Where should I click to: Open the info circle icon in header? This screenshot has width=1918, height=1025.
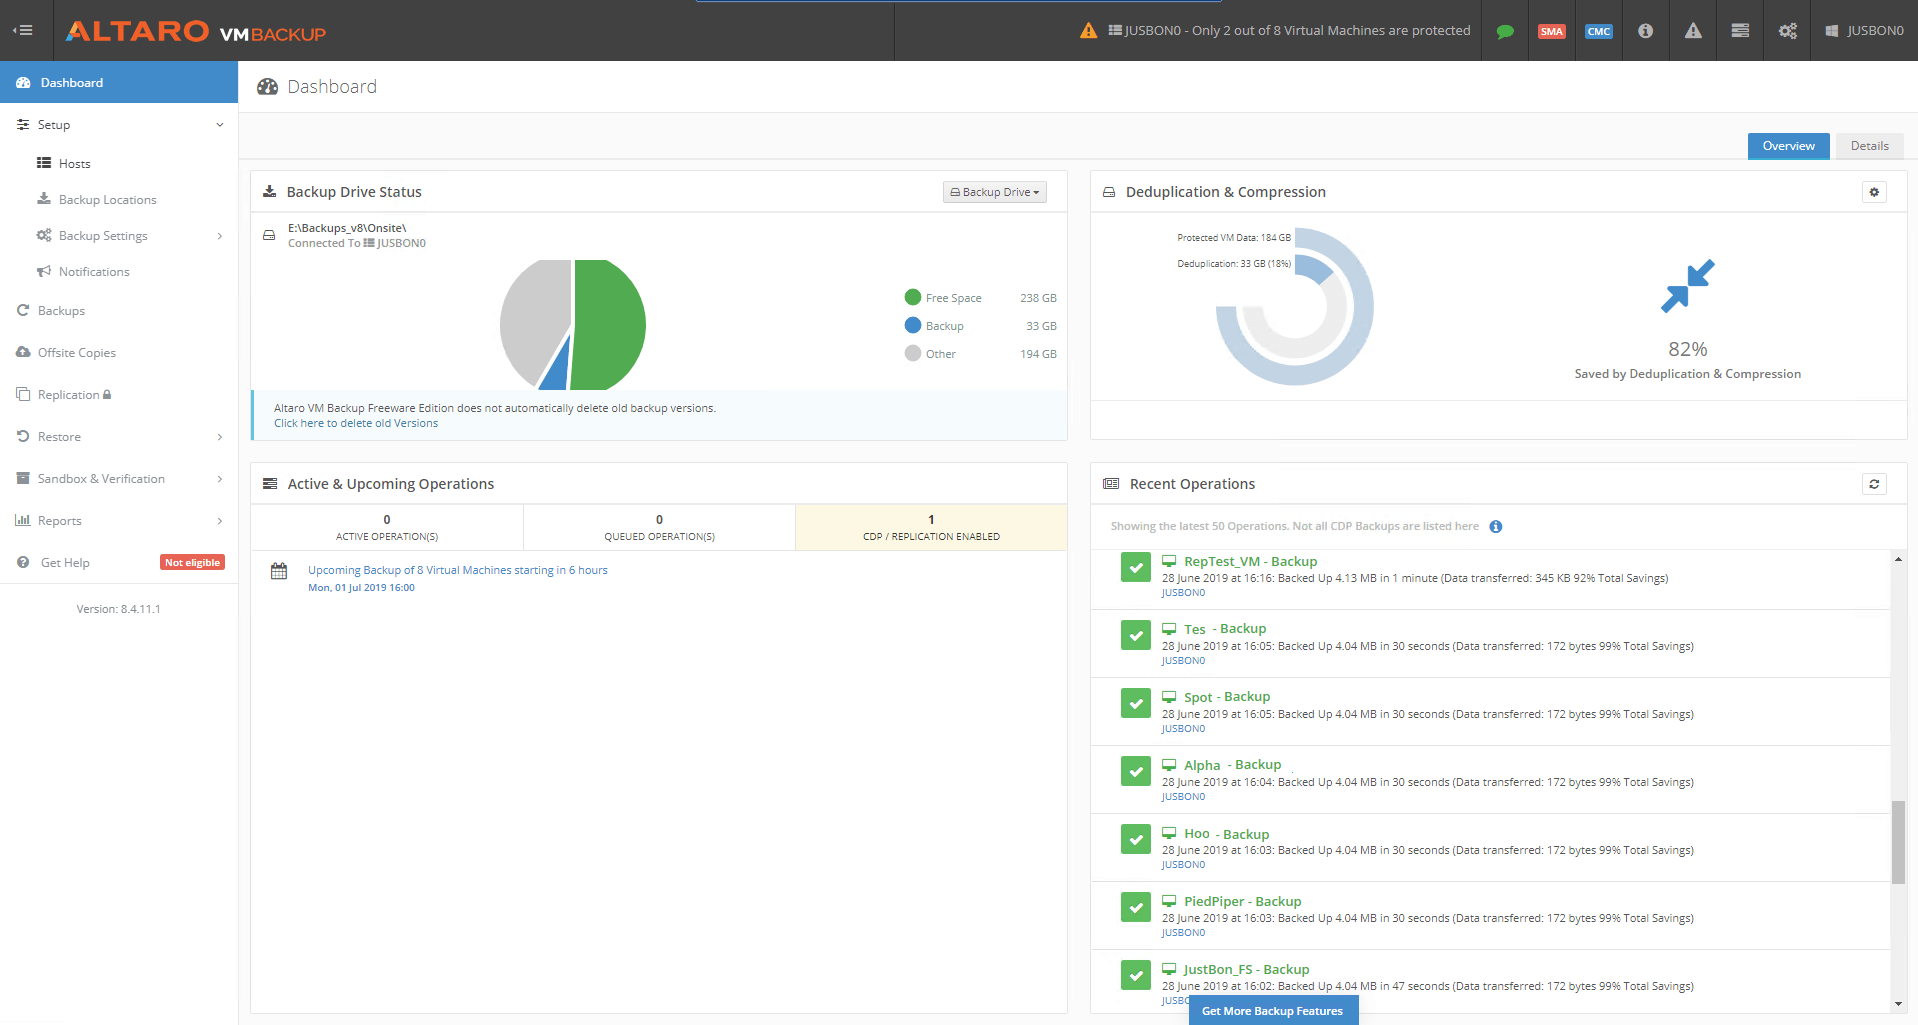[1645, 31]
